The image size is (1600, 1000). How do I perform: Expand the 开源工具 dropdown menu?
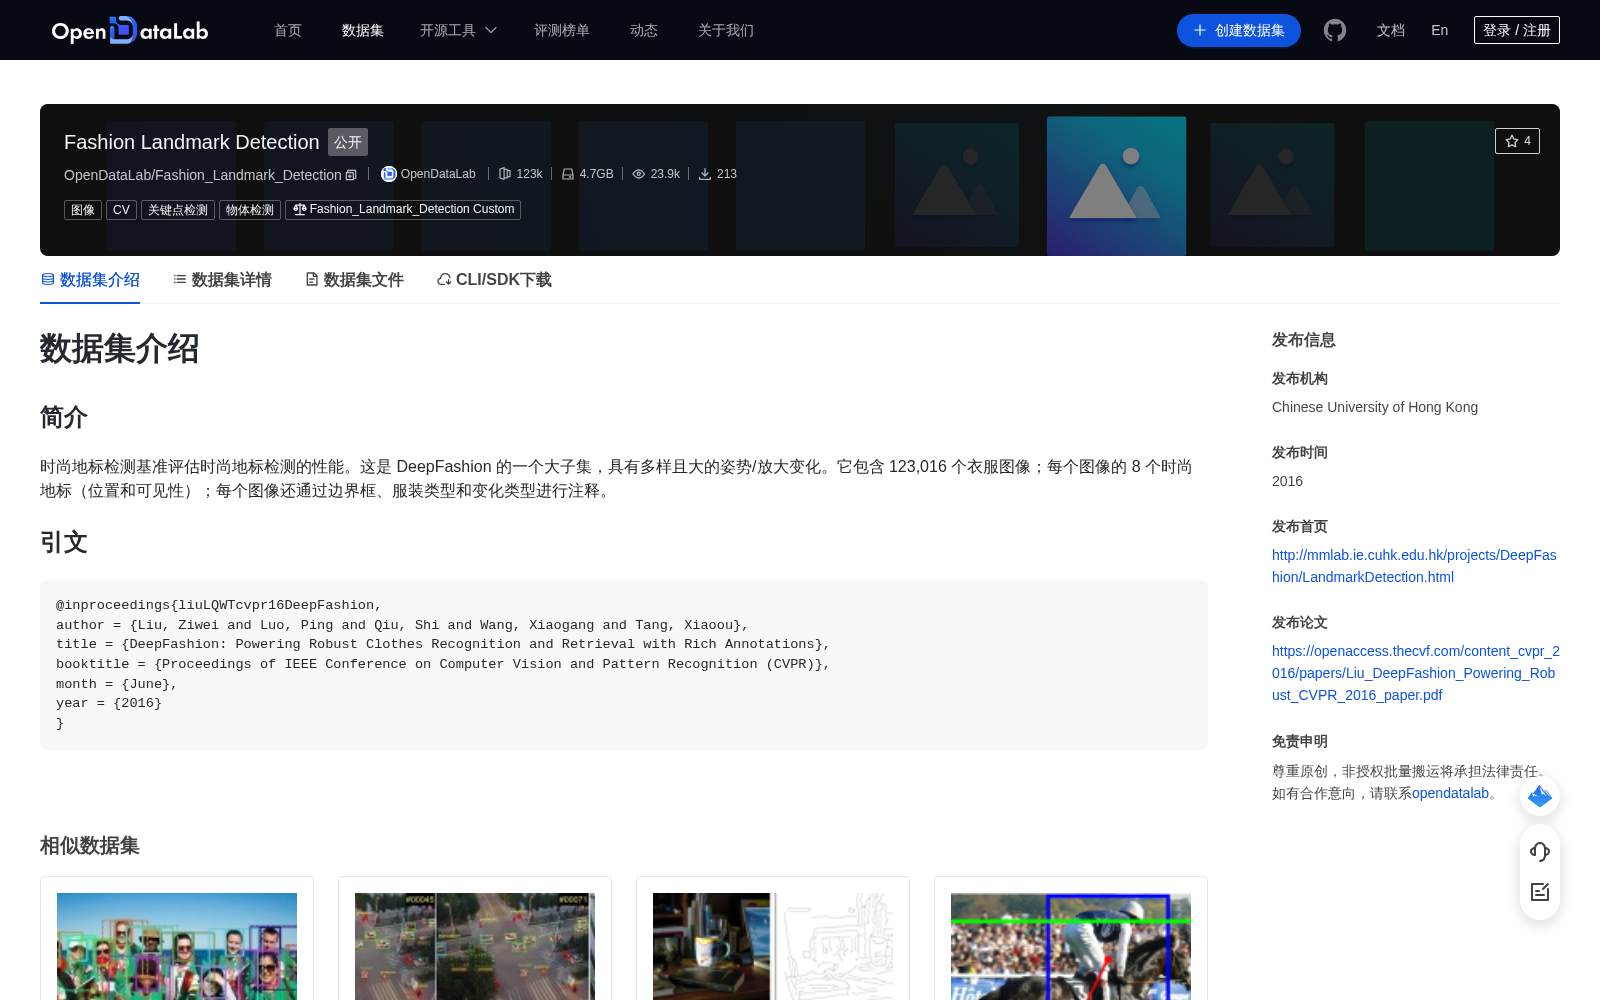458,30
